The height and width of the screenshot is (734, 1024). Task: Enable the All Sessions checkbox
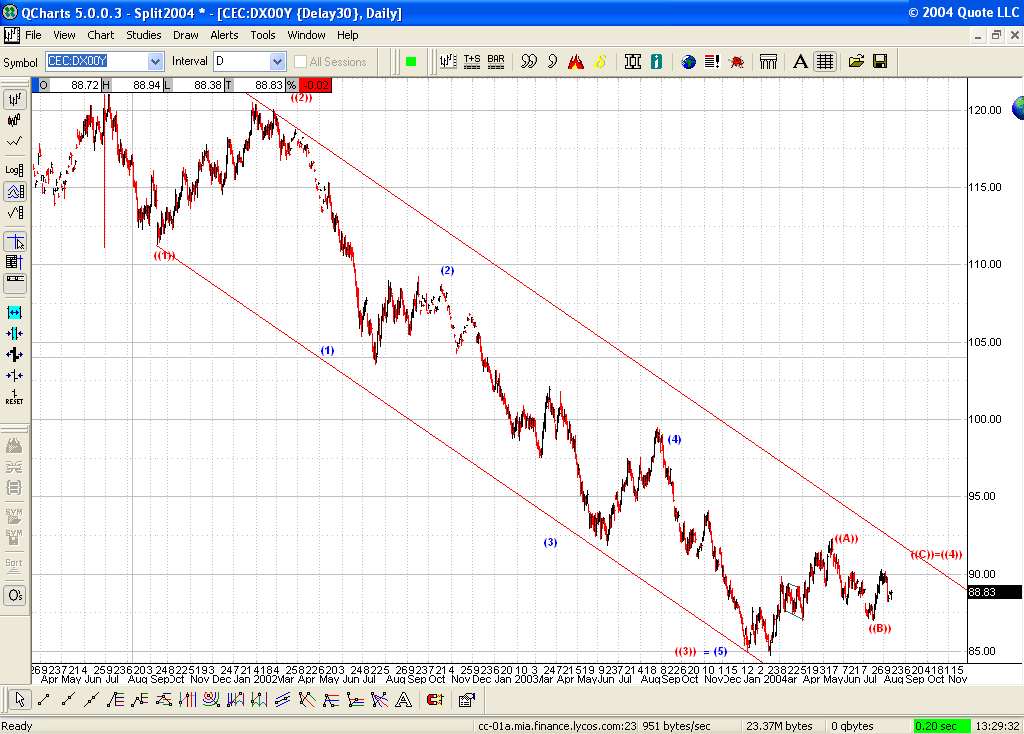pos(300,61)
